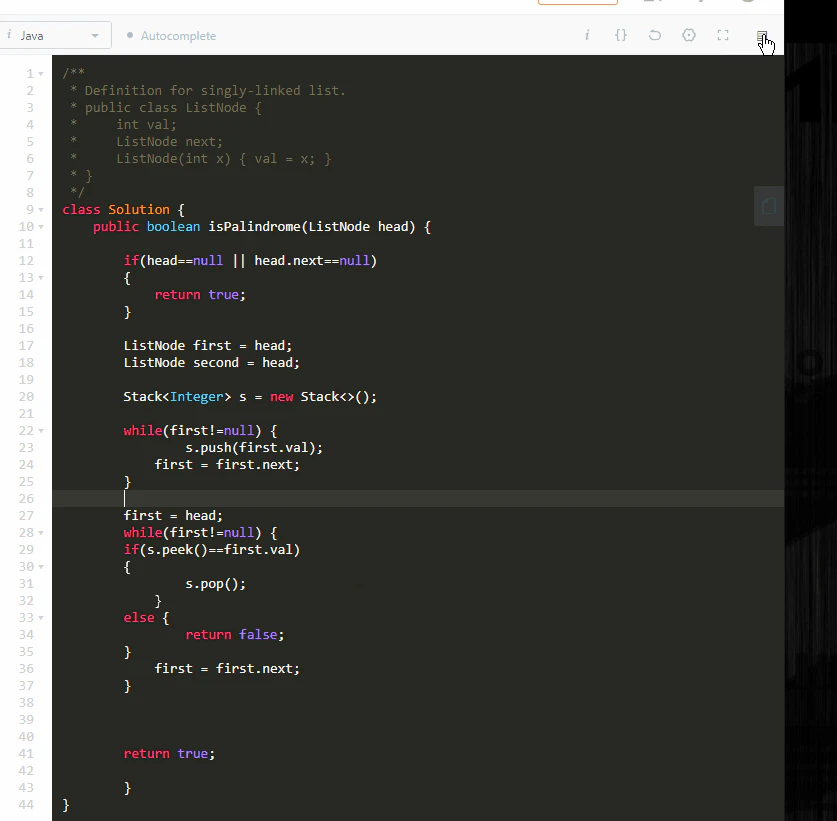Collapse the first while loop block
The height and width of the screenshot is (821, 837).
[x=40, y=430]
